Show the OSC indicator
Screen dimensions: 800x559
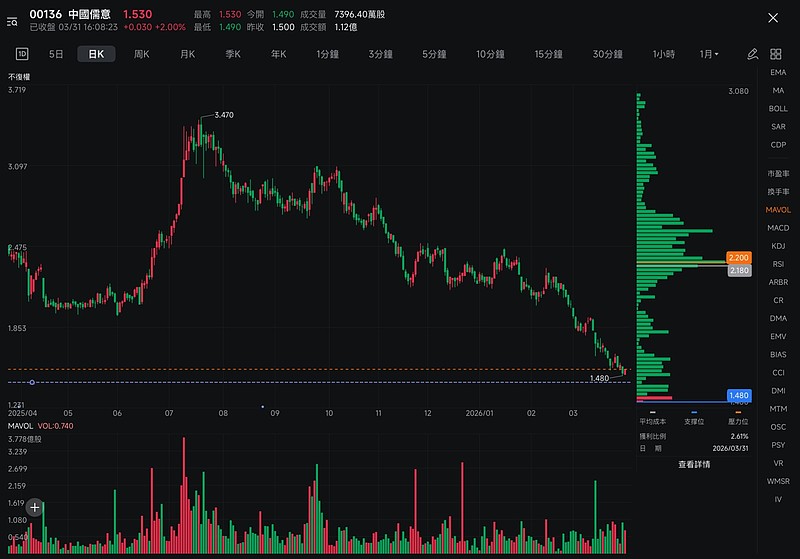pyautogui.click(x=778, y=427)
